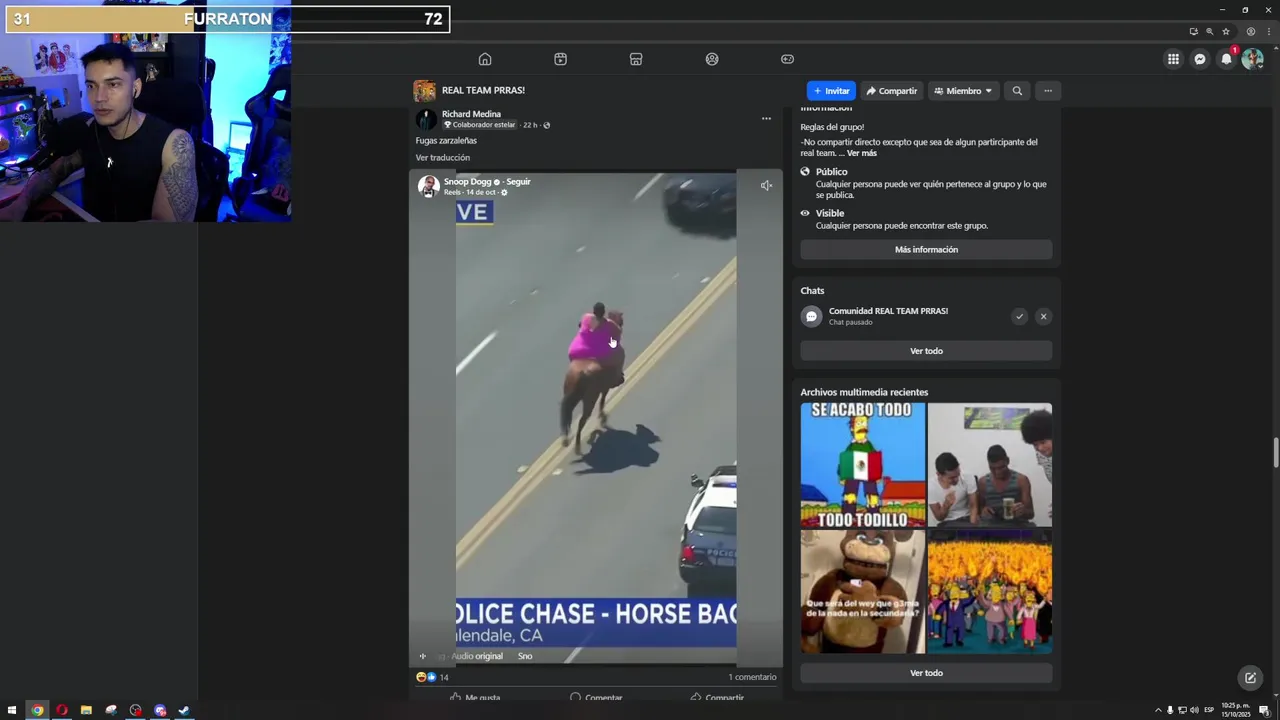The height and width of the screenshot is (720, 1280).
Task: Open the Audio original label on reel
Action: (x=477, y=656)
